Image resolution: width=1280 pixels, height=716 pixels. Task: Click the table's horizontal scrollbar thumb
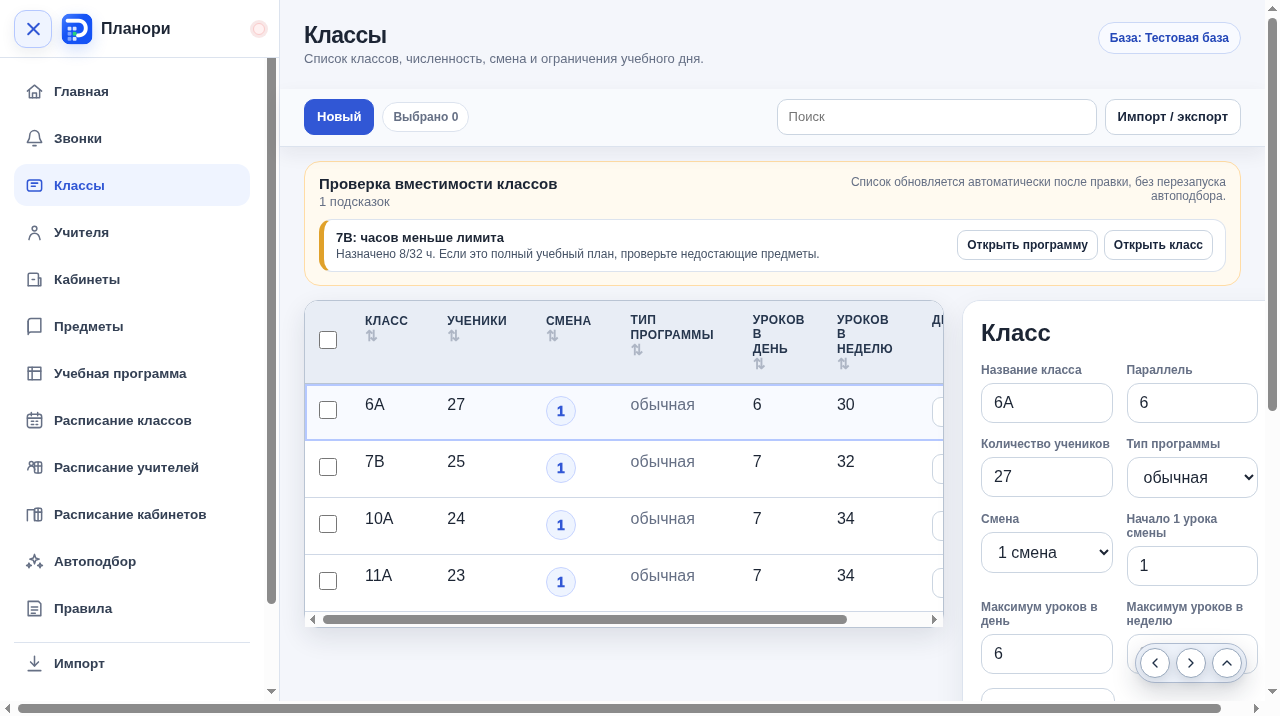point(585,620)
